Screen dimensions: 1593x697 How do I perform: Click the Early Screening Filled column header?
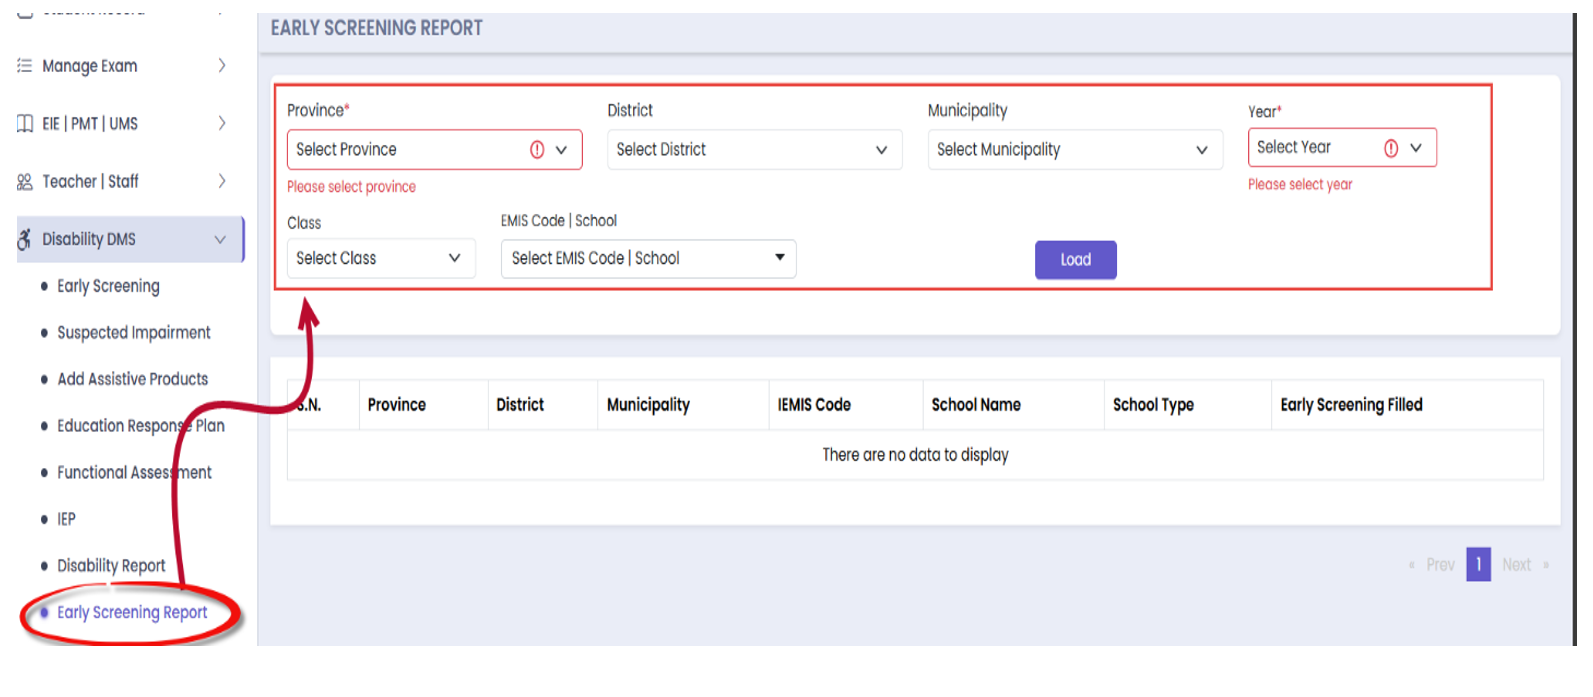[x=1351, y=405]
